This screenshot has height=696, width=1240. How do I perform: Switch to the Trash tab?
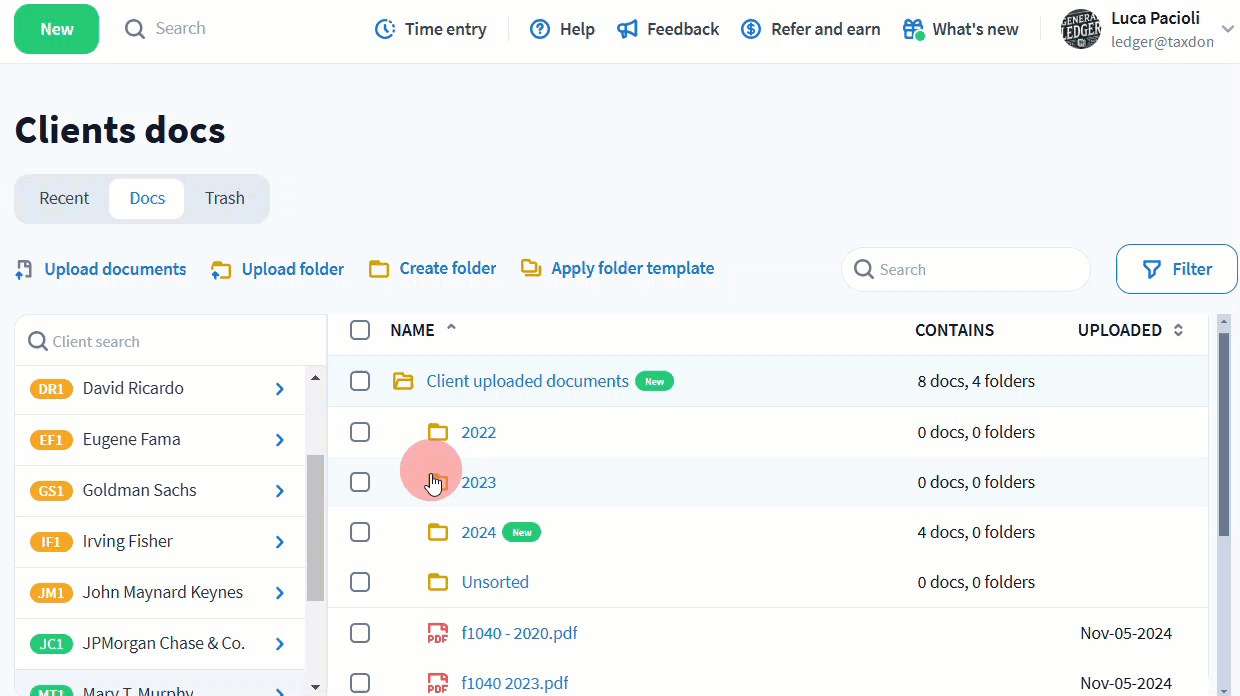pyautogui.click(x=225, y=198)
